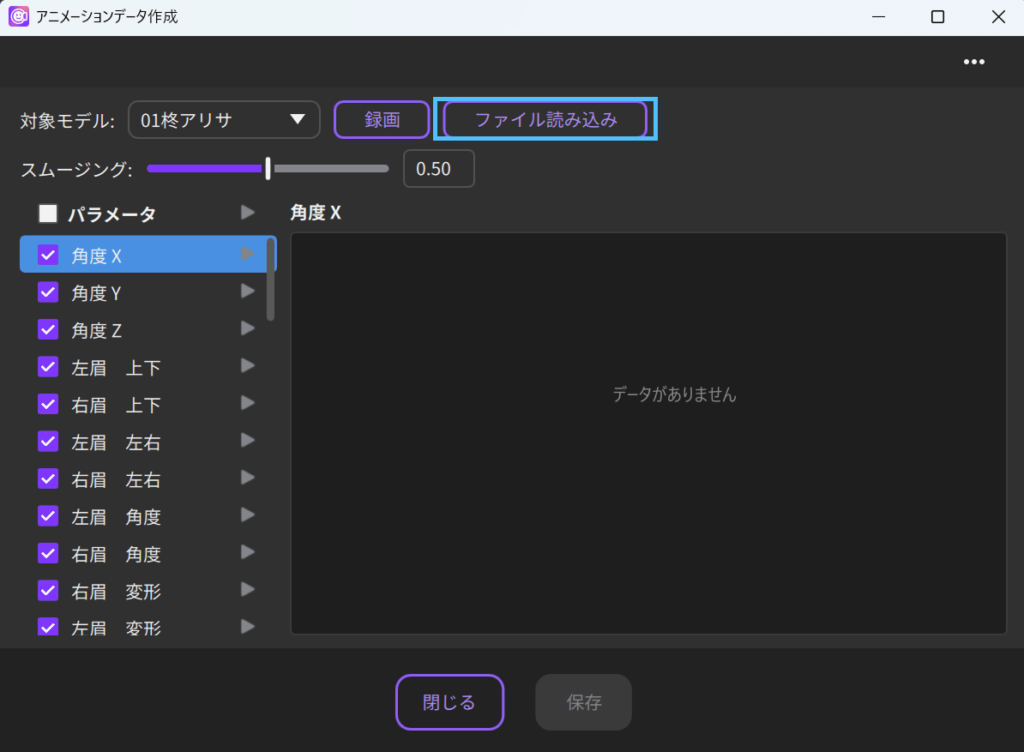The height and width of the screenshot is (752, 1024).
Task: Click the スムージング slider handle
Action: [x=268, y=169]
